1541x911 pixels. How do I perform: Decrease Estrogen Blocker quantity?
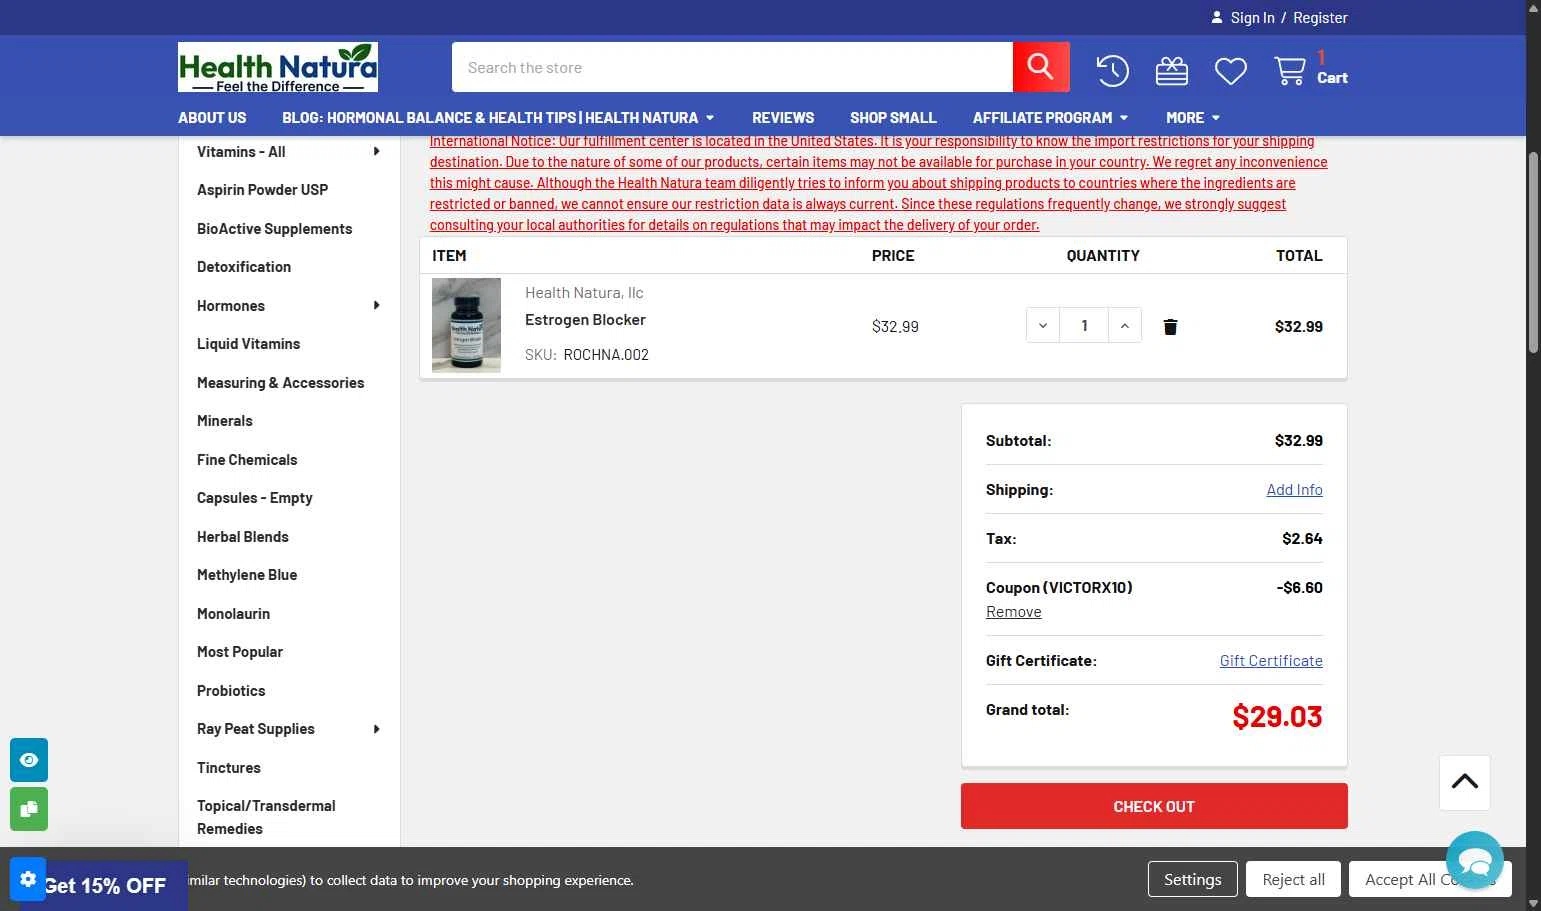pyautogui.click(x=1043, y=326)
